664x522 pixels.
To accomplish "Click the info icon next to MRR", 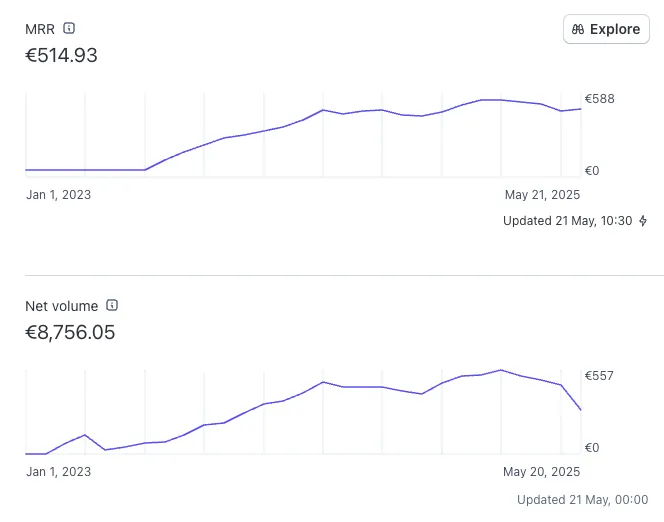I will tap(69, 28).
